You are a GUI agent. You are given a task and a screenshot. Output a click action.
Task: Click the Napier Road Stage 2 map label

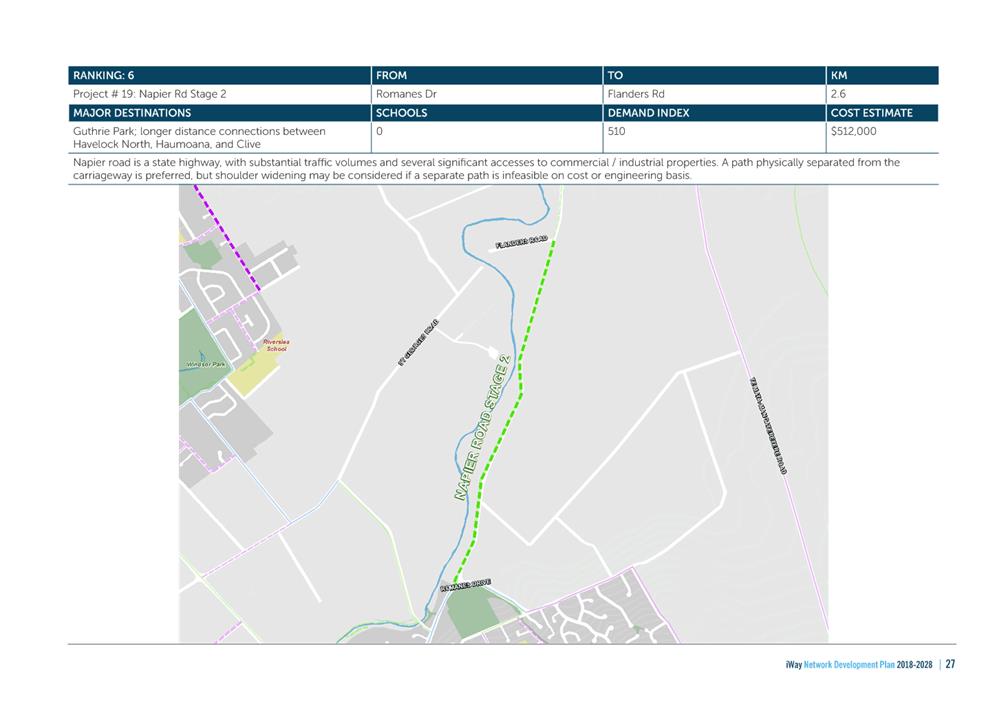tap(482, 427)
